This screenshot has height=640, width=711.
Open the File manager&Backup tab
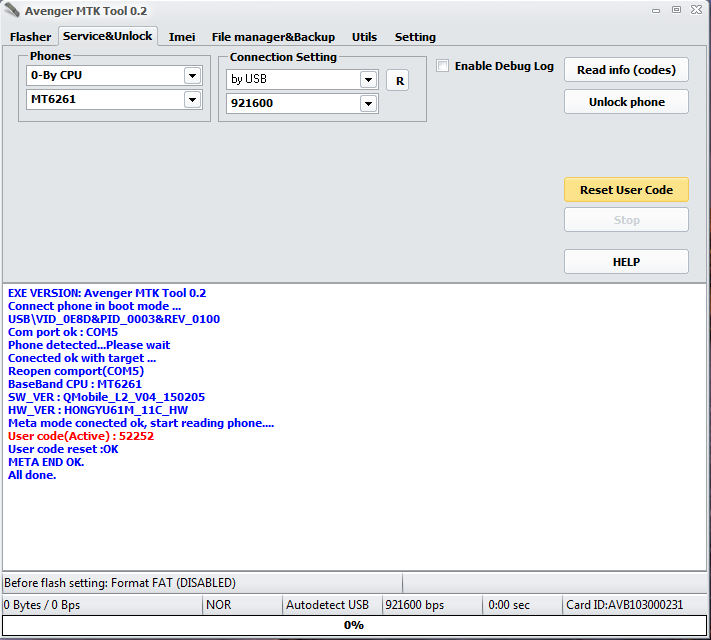(x=273, y=37)
